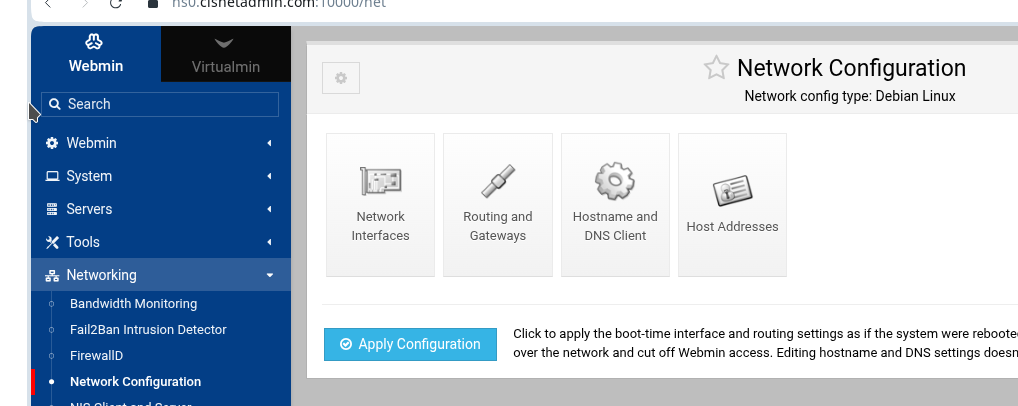
Task: Open Hostname and DNS Client gear icon
Action: tap(615, 181)
